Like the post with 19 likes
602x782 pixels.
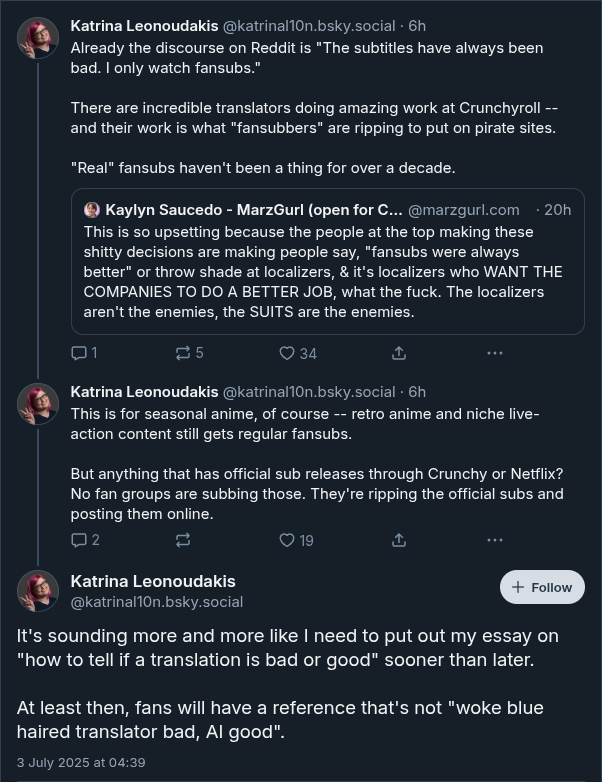296,540
